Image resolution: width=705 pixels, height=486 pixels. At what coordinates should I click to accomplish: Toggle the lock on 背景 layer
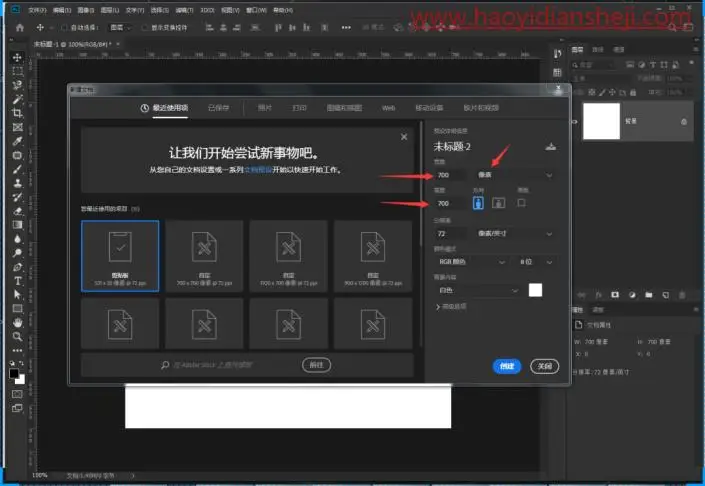[x=684, y=122]
